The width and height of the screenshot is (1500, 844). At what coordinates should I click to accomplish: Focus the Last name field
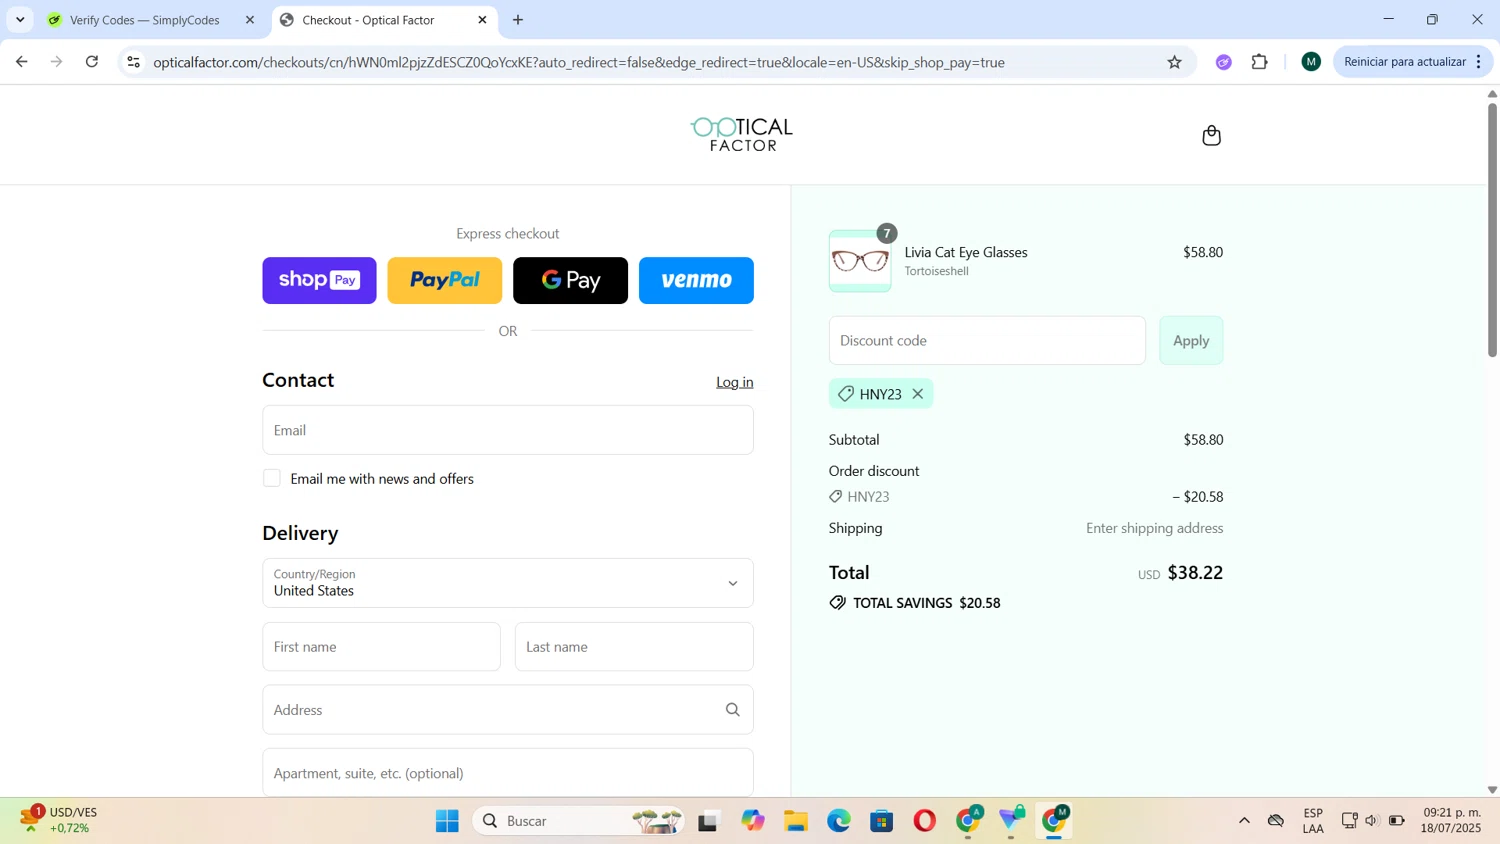634,647
